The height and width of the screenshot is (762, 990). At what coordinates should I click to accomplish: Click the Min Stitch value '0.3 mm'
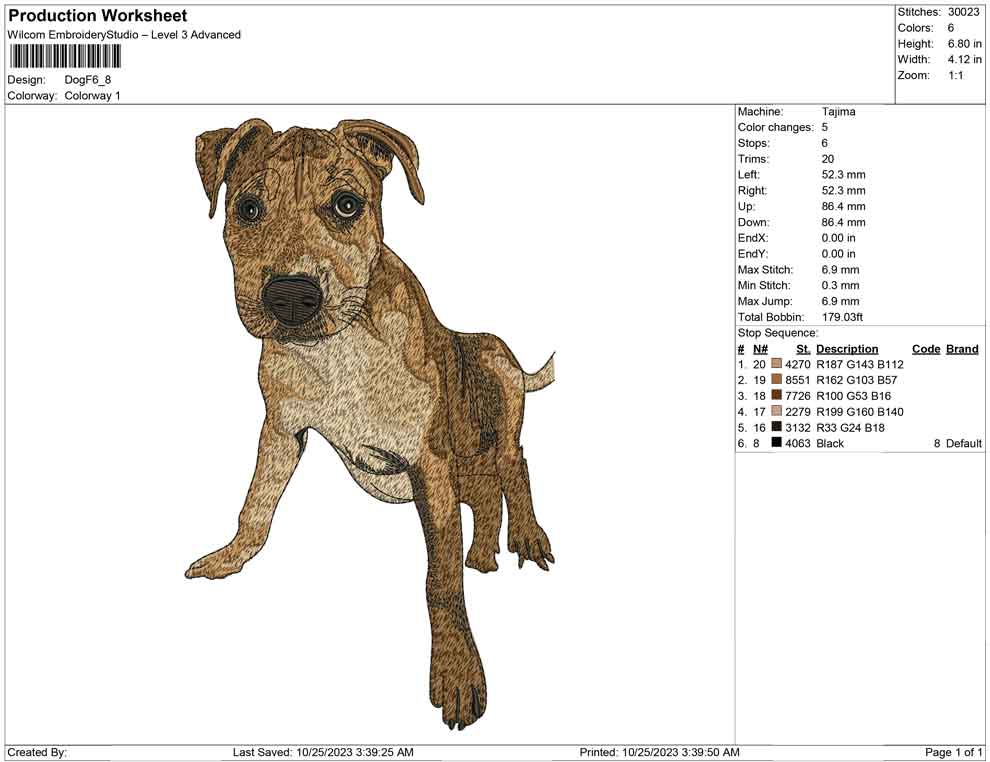coord(840,285)
